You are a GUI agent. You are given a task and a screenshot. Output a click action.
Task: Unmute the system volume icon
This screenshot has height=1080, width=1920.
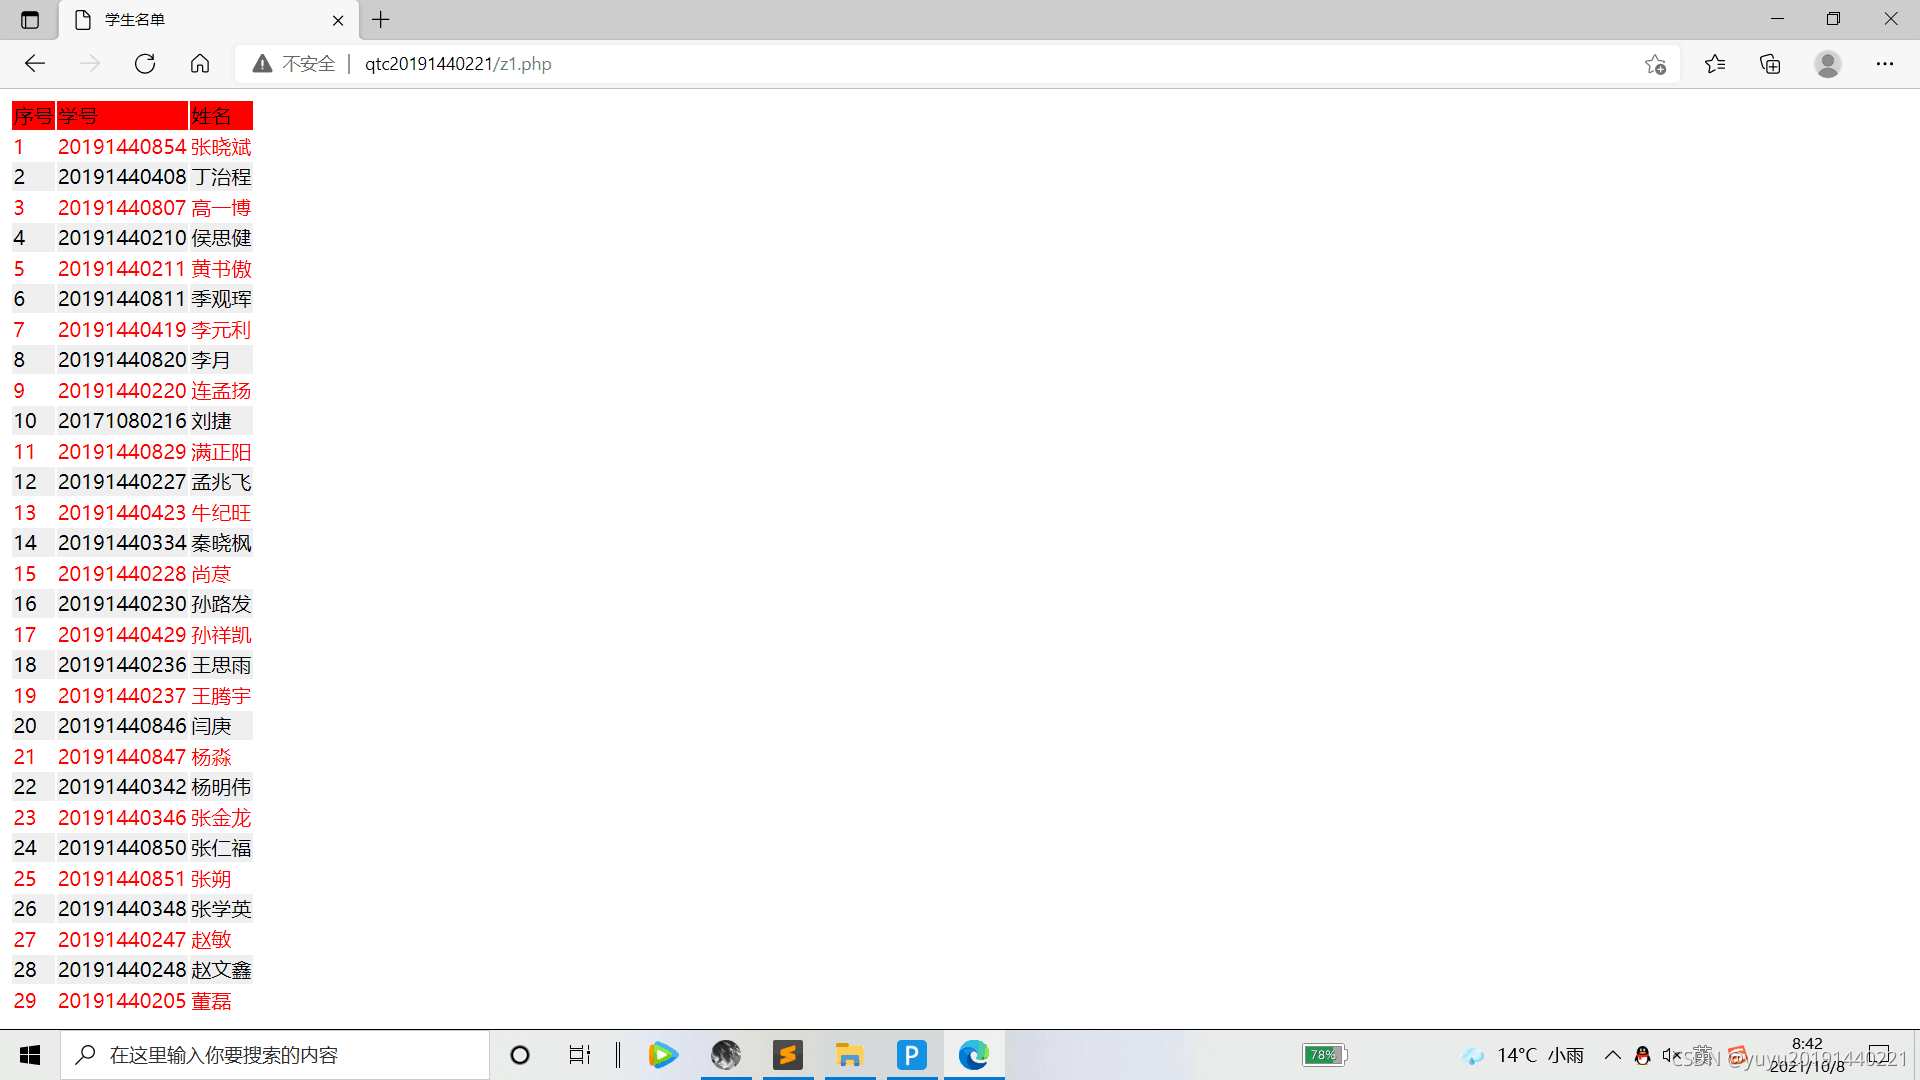pos(1670,1055)
